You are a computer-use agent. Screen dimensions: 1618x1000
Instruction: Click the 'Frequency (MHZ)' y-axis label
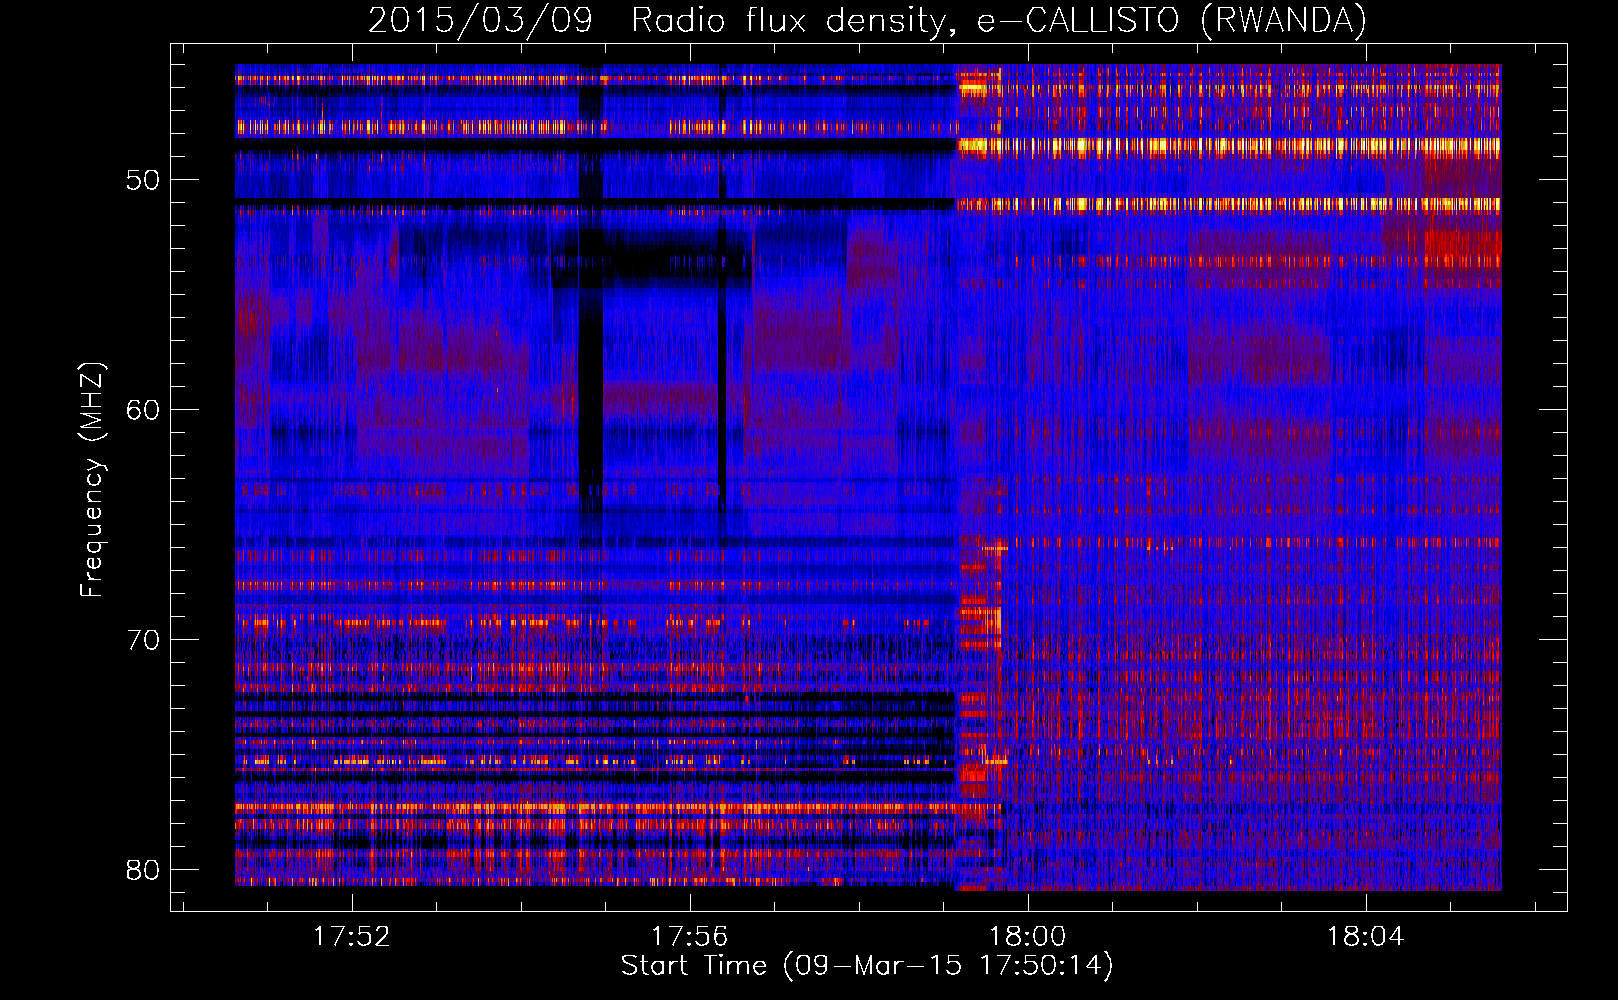tap(91, 480)
